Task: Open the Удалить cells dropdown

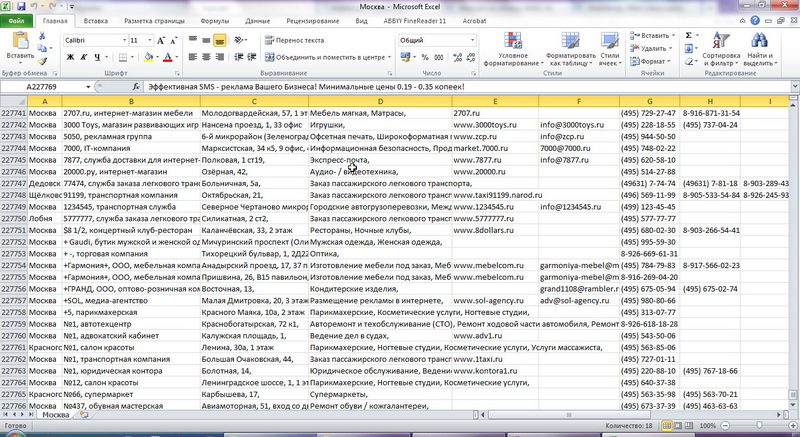Action: click(x=651, y=48)
